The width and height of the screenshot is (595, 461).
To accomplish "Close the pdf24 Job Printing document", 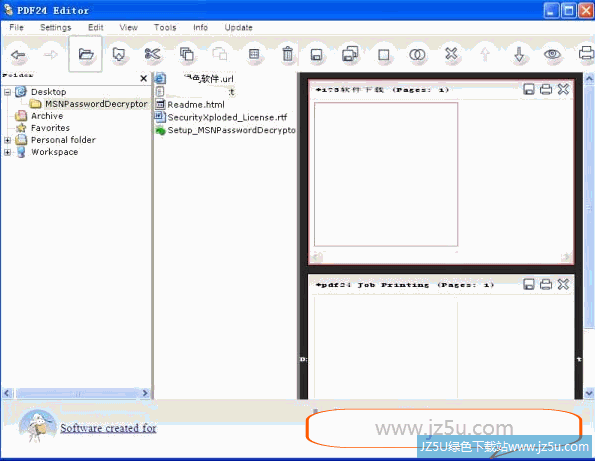I will coord(563,284).
